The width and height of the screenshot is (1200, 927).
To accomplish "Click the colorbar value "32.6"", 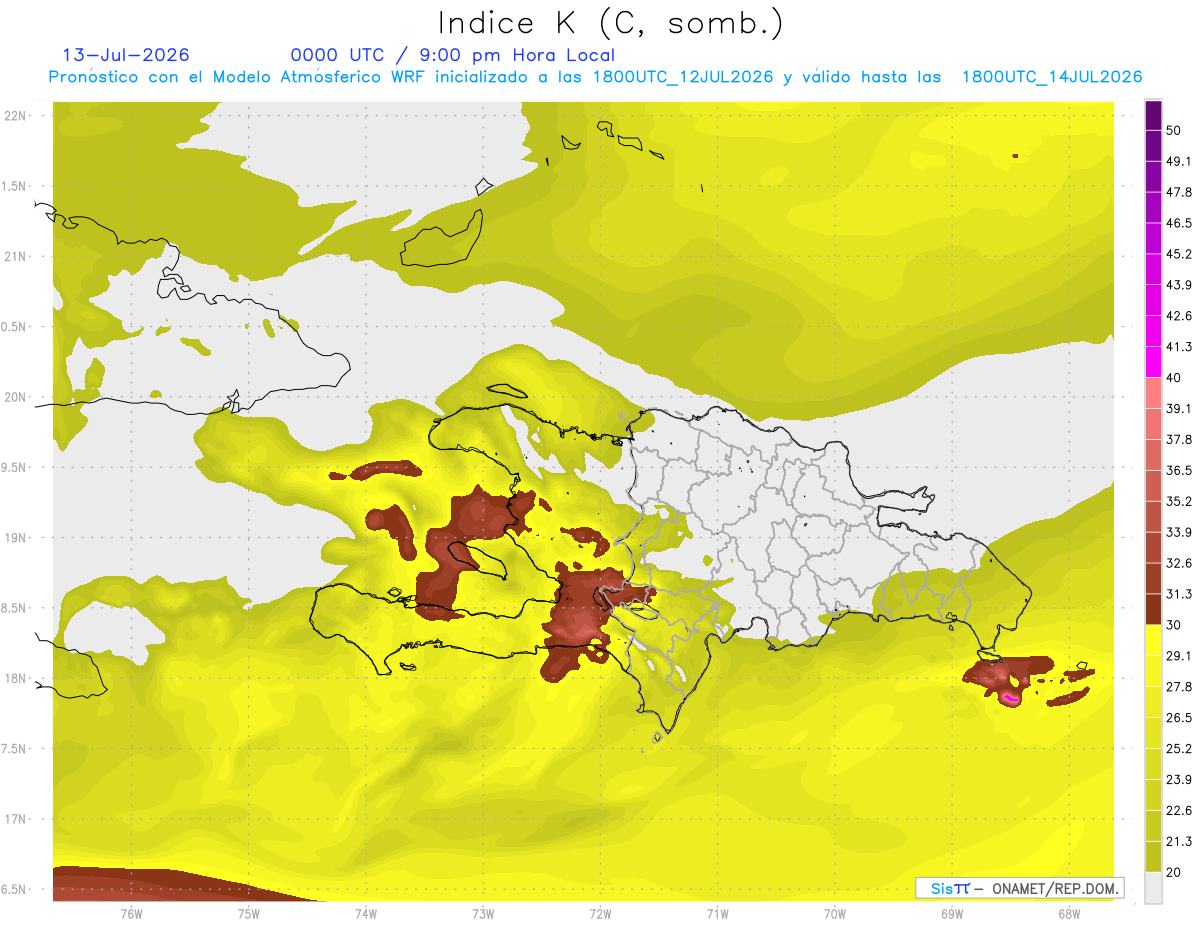I will (1179, 563).
